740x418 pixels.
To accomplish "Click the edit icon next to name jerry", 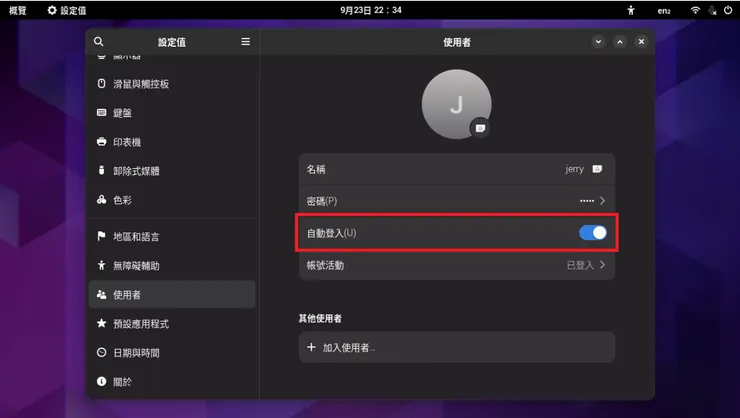I will [597, 169].
